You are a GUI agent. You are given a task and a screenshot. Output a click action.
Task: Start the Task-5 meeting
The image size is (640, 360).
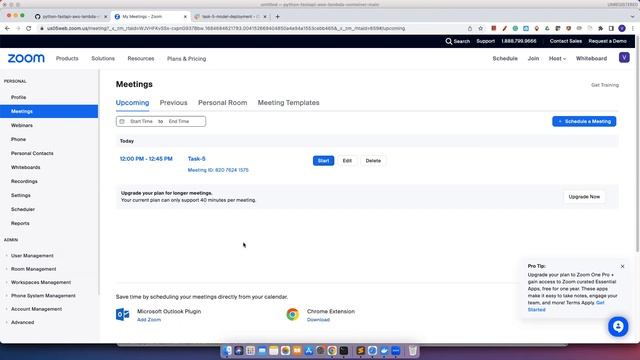click(323, 160)
